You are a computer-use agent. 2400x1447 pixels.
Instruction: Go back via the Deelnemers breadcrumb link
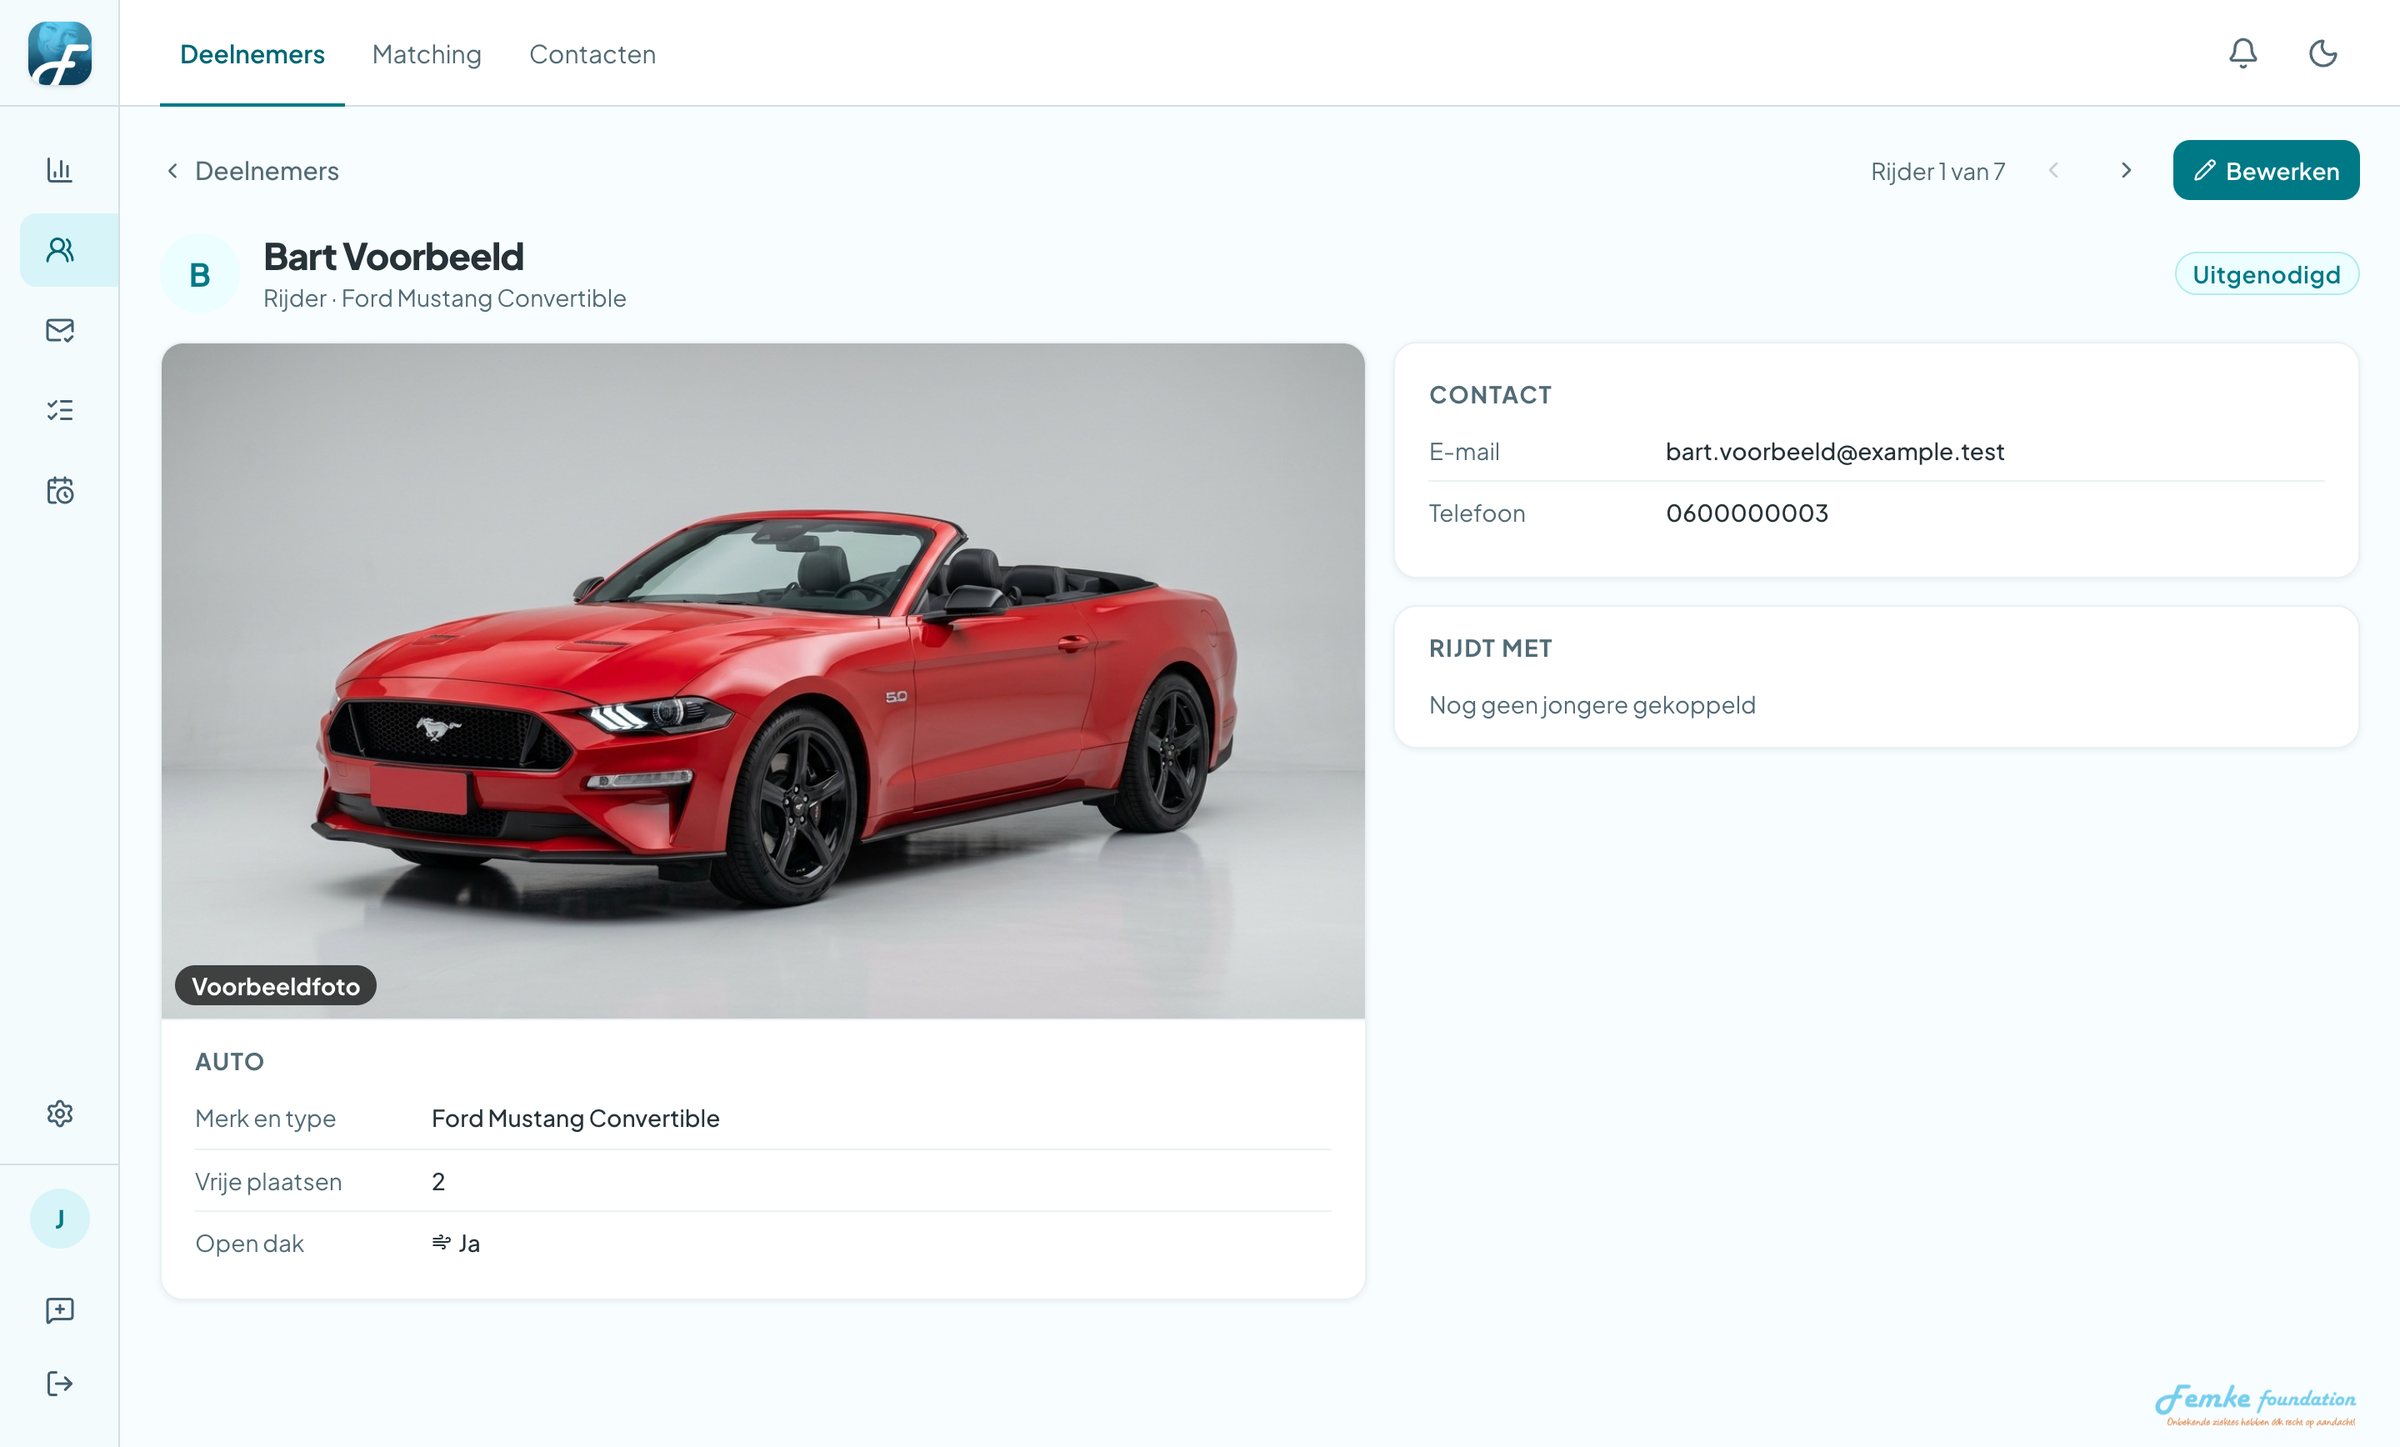coord(253,171)
